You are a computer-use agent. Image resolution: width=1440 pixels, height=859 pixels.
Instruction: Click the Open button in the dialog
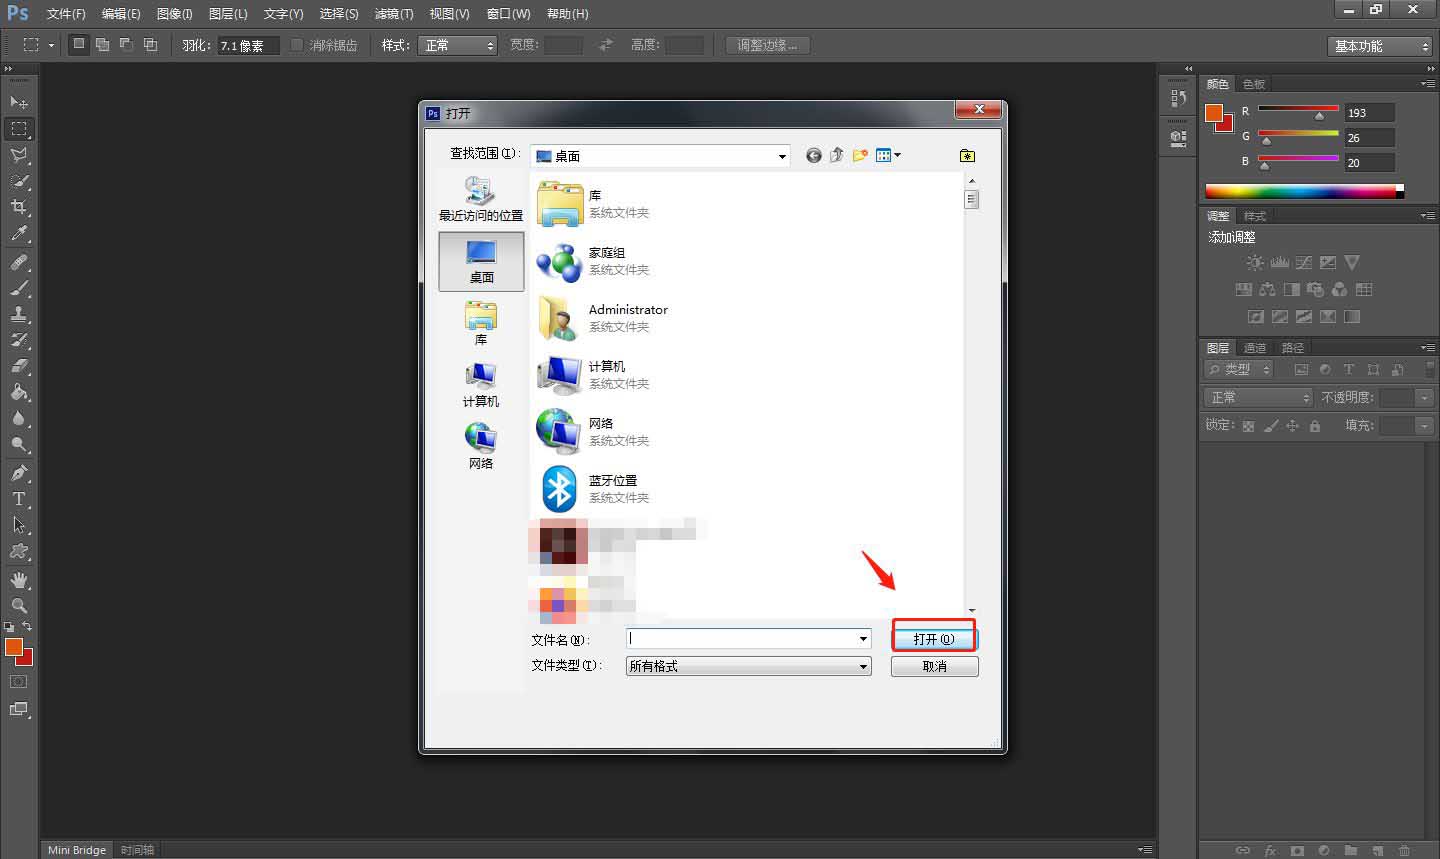[x=934, y=639]
